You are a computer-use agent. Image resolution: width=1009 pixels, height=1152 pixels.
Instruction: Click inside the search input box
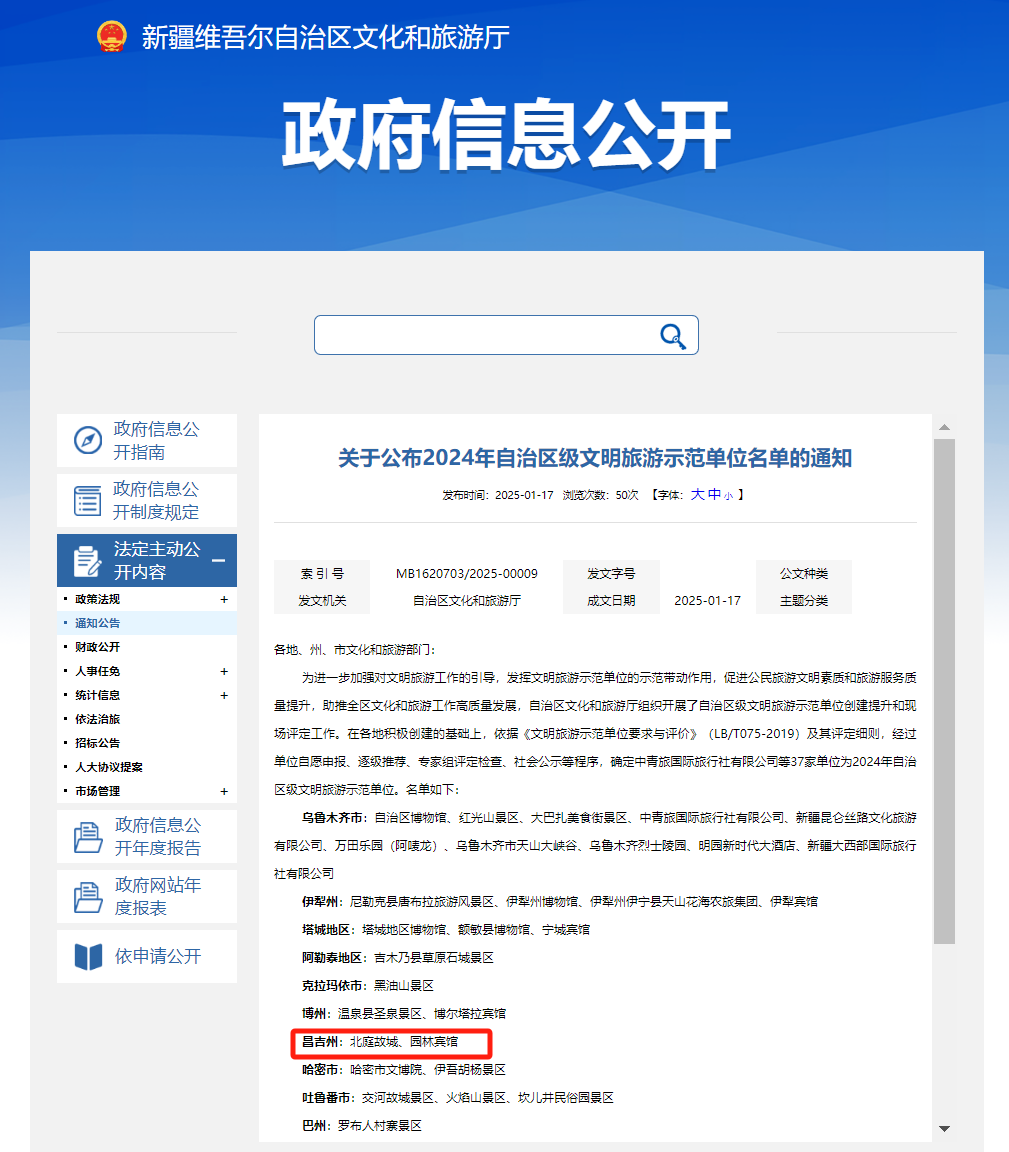(480, 336)
